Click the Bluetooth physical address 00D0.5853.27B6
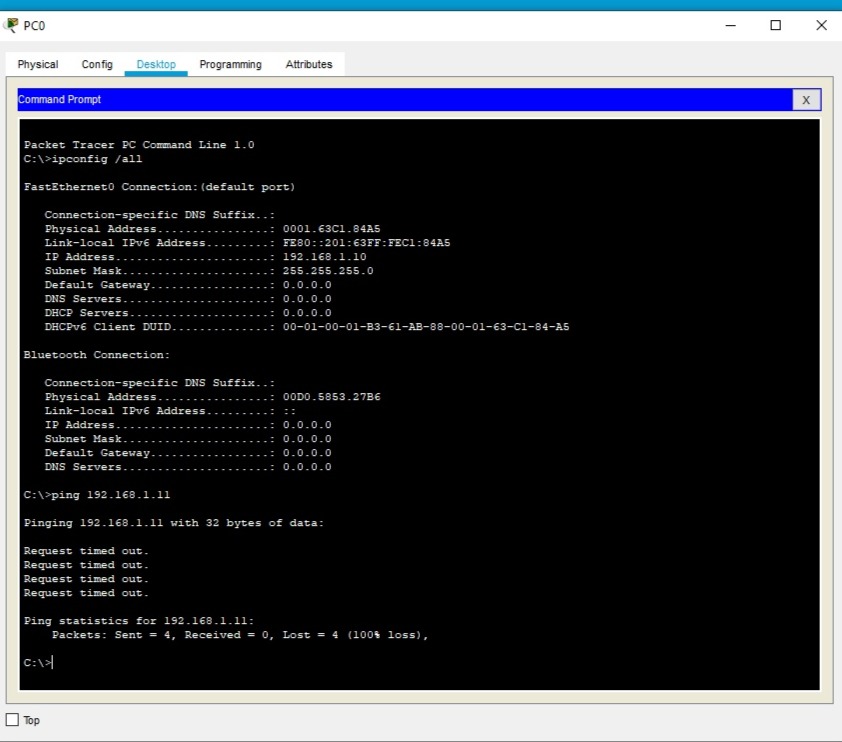 331,397
